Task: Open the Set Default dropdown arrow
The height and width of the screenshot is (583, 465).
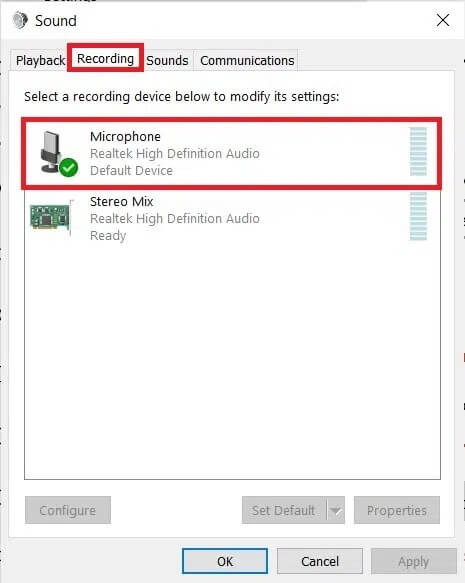Action: click(336, 510)
